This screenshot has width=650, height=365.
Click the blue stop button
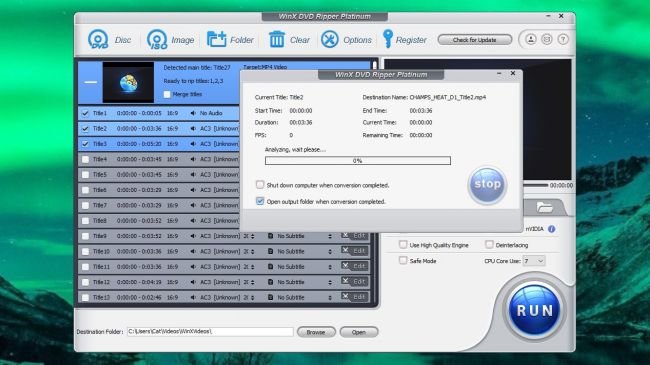click(487, 185)
